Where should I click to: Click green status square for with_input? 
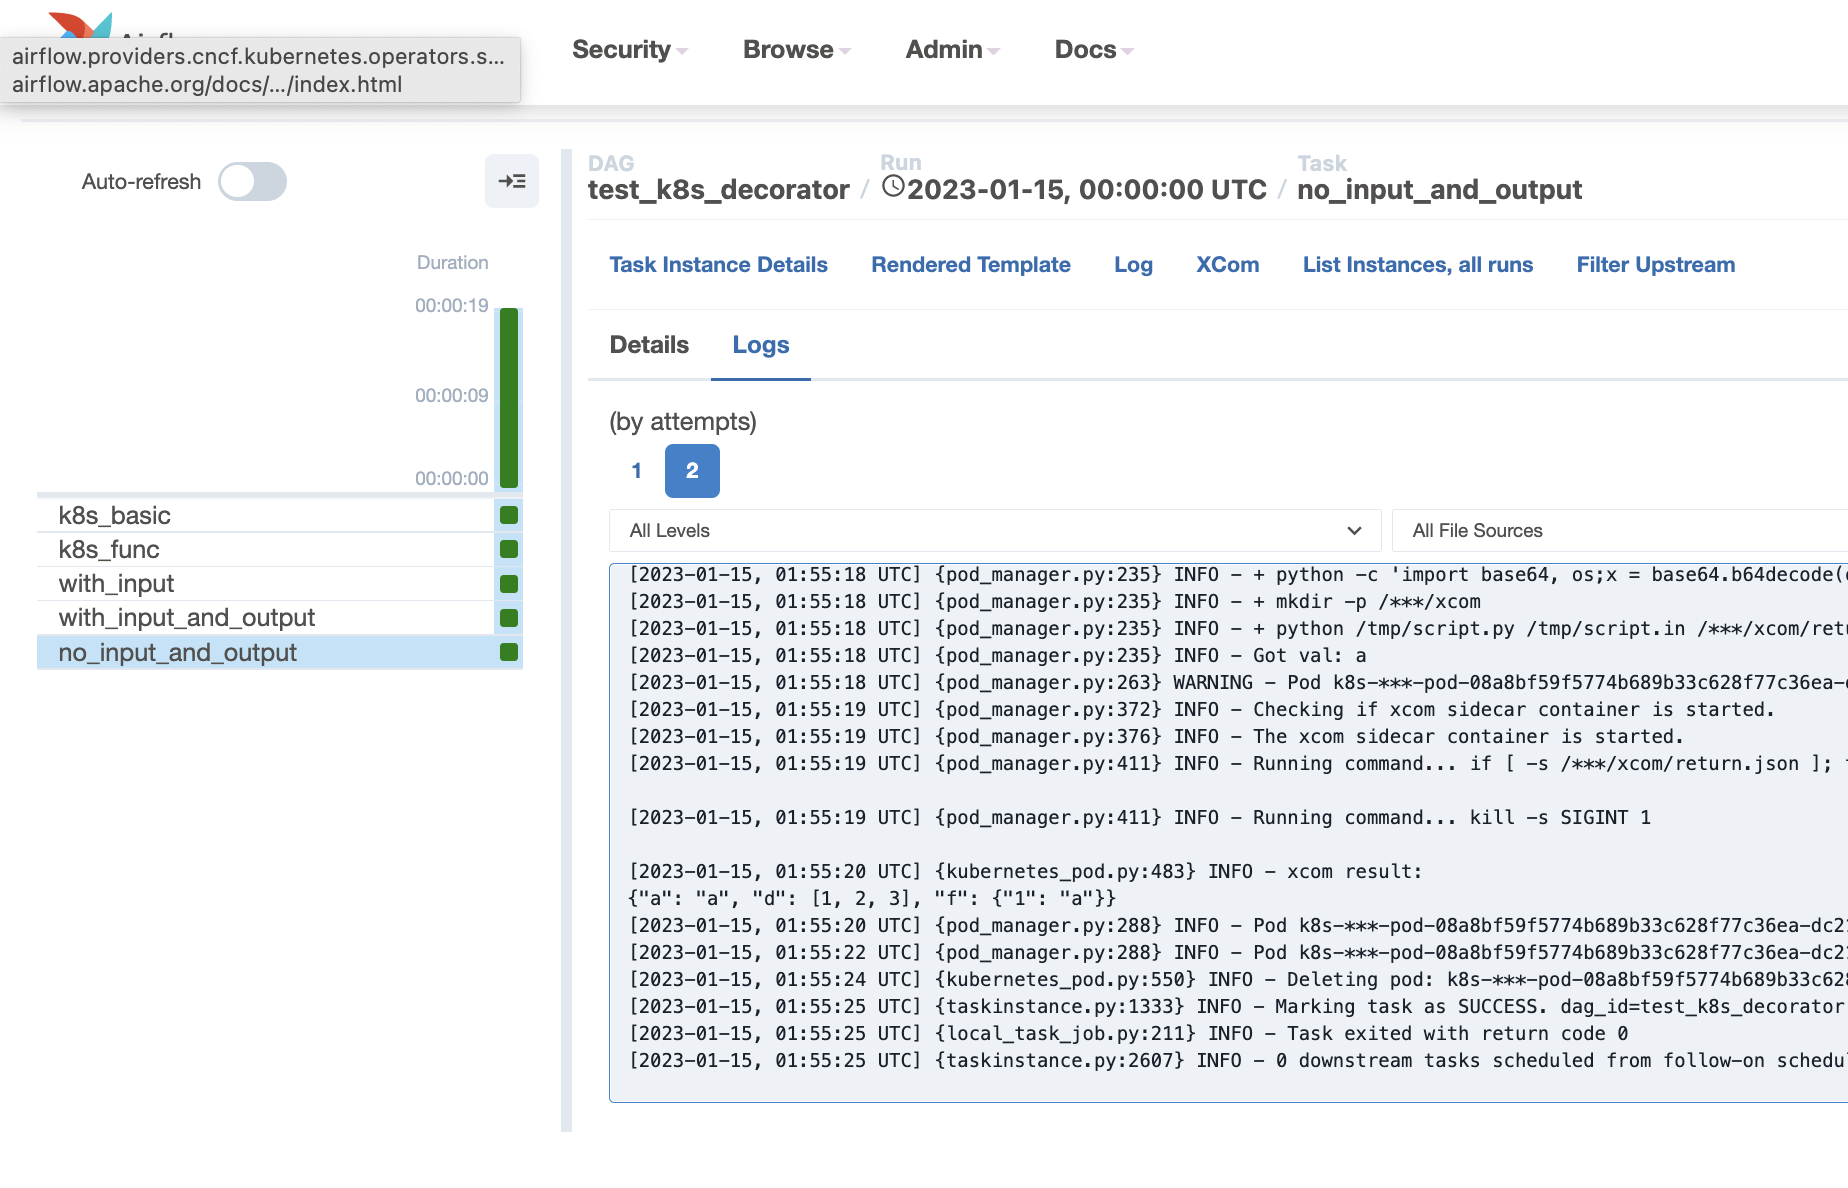point(509,584)
